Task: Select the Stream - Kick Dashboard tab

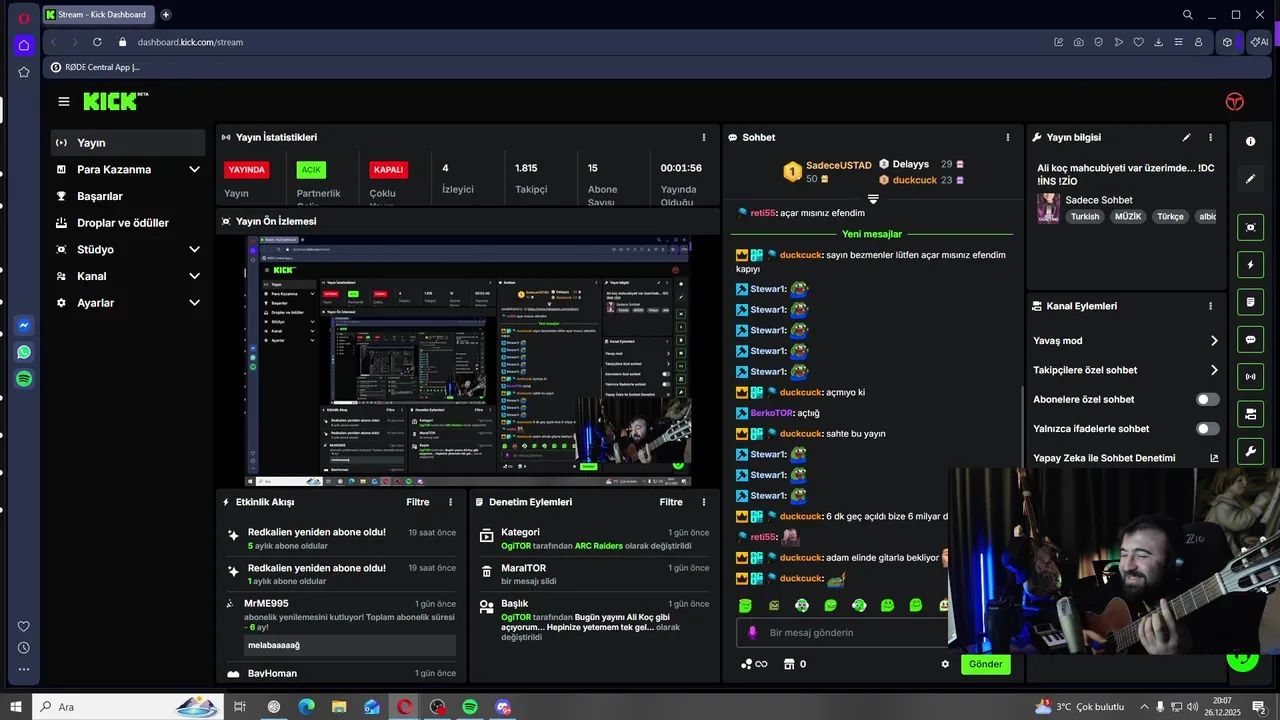Action: pyautogui.click(x=98, y=15)
